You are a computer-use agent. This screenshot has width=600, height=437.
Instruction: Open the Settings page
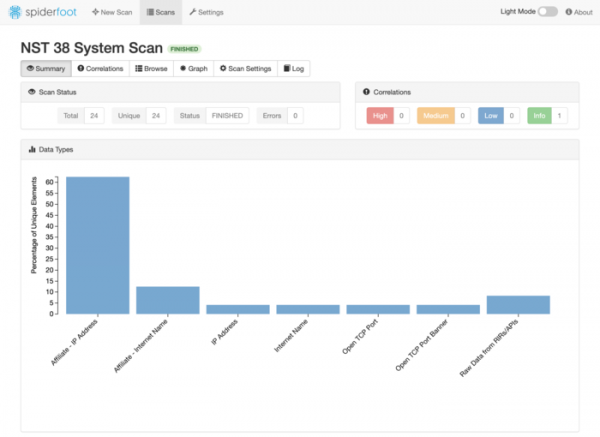[x=206, y=12]
